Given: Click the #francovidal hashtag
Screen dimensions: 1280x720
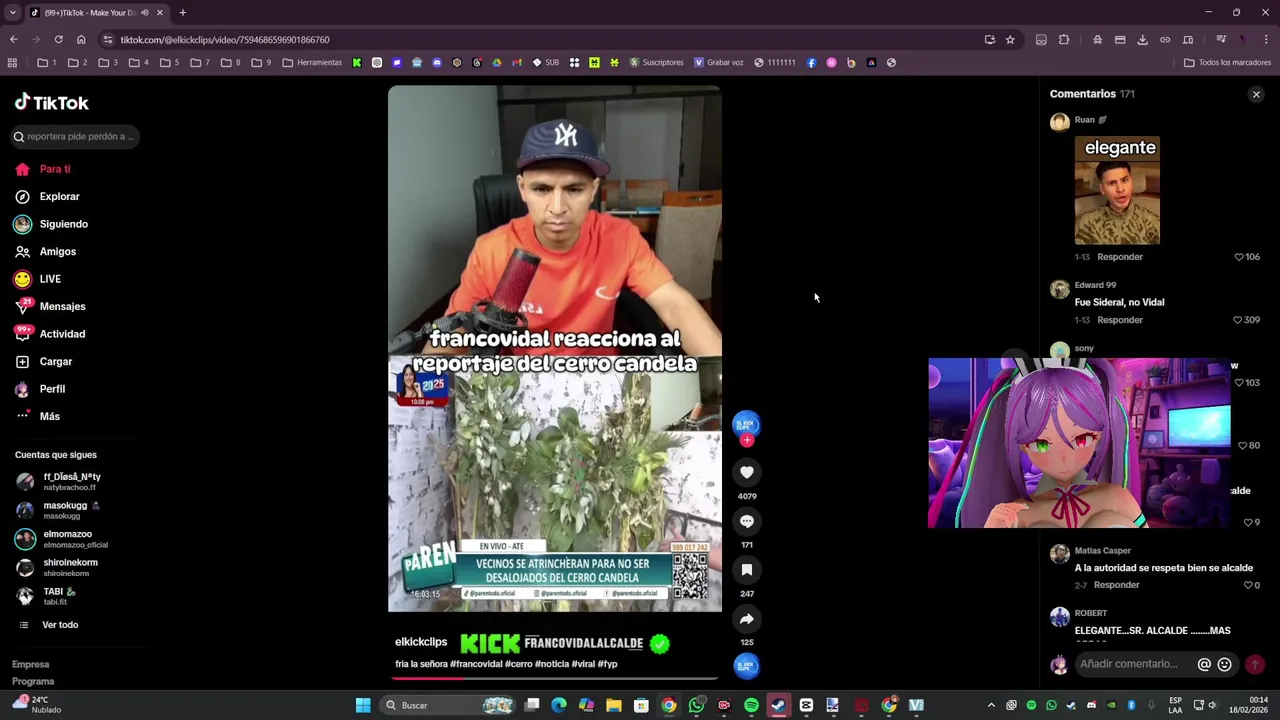Looking at the screenshot, I should [x=476, y=664].
